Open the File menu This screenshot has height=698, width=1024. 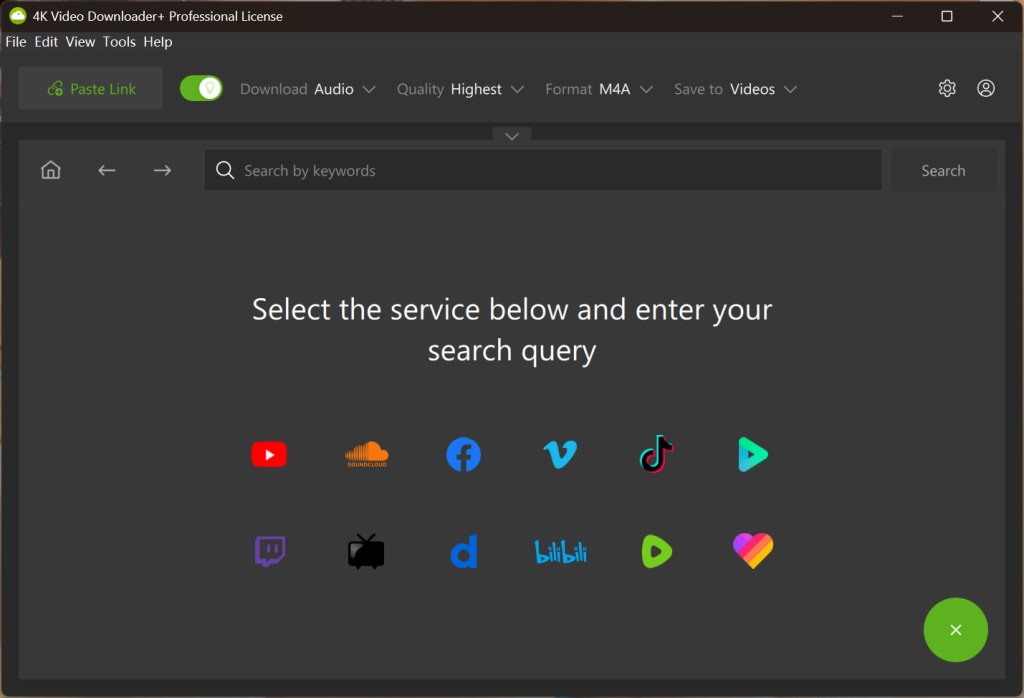pos(16,42)
